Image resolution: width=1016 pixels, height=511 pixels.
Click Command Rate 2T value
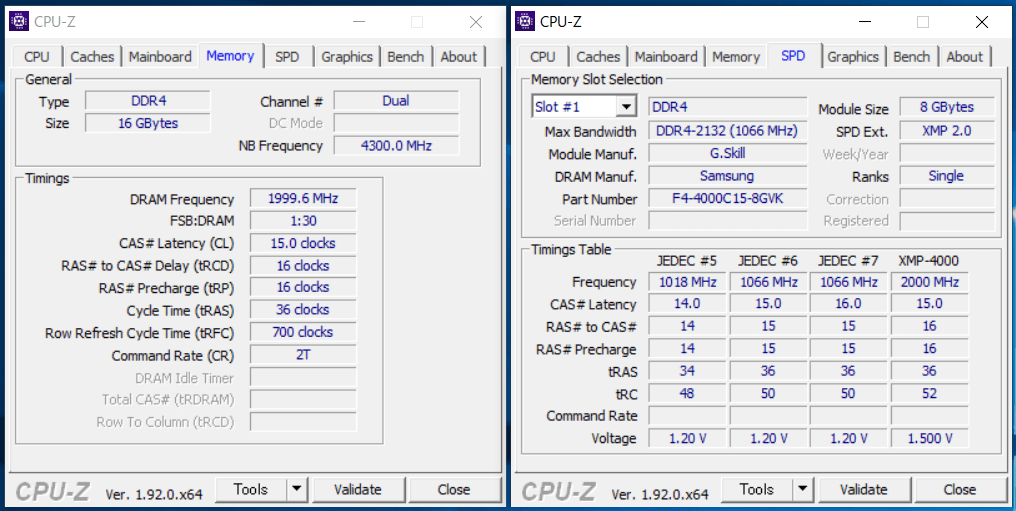(x=303, y=355)
